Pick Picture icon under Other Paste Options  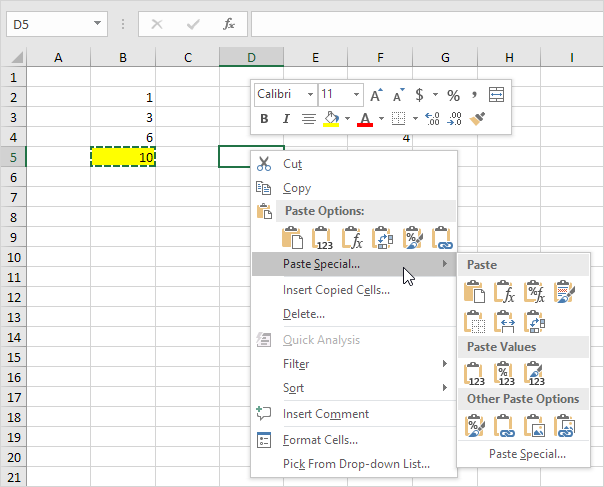534,426
